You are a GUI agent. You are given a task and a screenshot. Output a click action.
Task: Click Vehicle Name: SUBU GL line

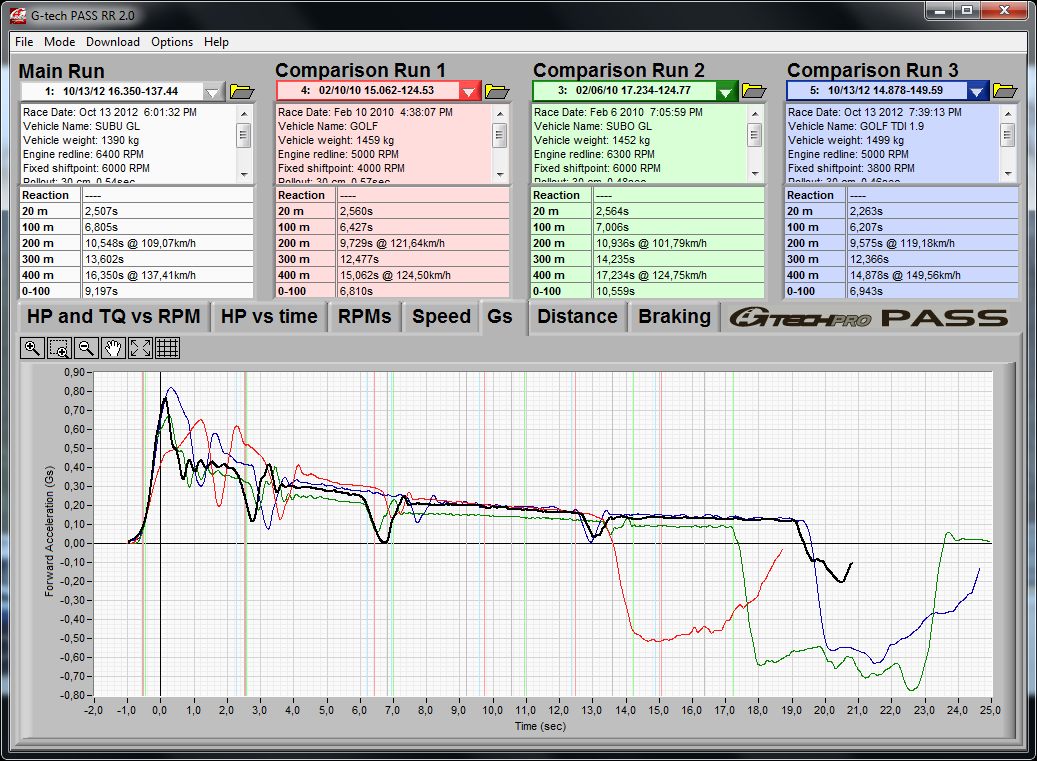81,126
